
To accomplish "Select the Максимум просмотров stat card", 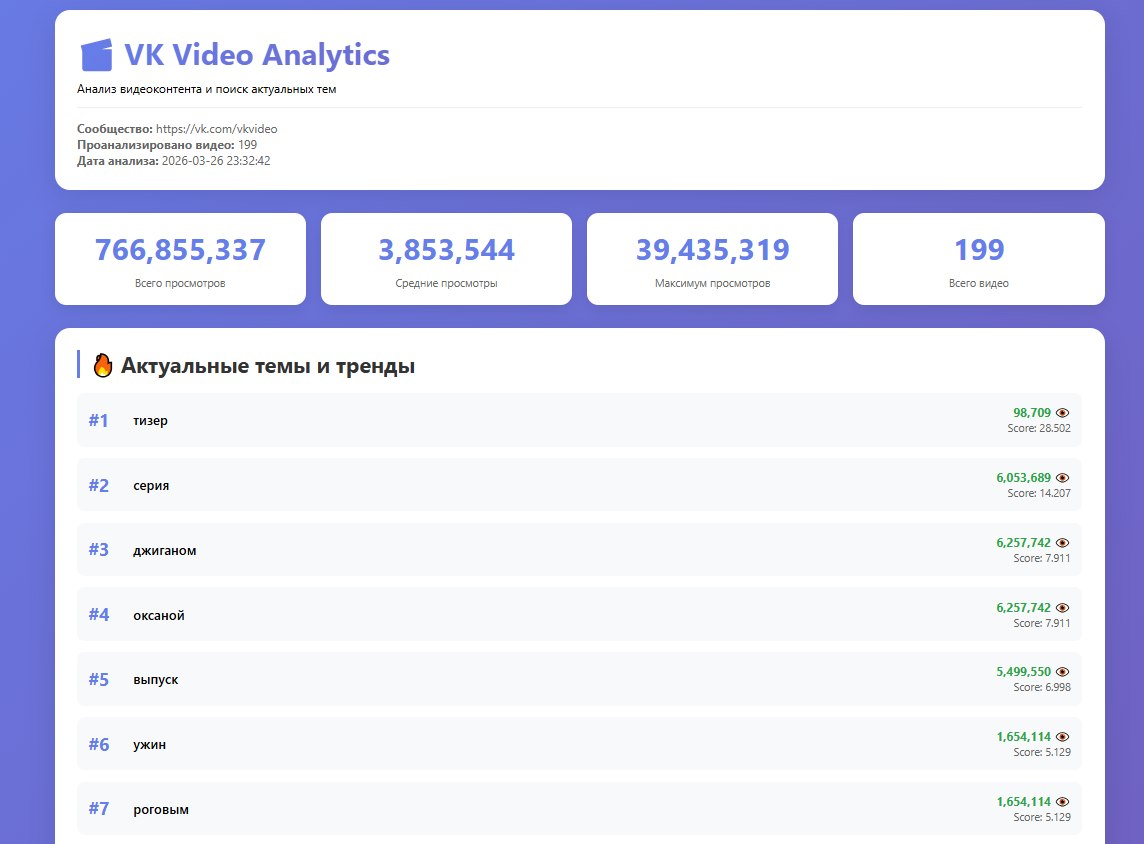I will pos(712,259).
